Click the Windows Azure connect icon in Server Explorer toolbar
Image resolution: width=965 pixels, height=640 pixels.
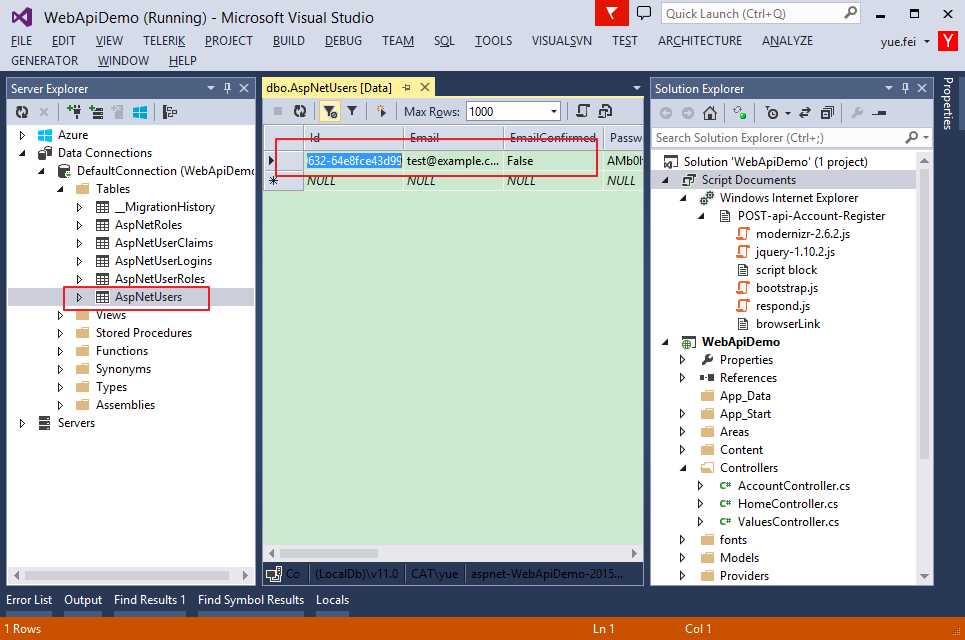pos(140,112)
